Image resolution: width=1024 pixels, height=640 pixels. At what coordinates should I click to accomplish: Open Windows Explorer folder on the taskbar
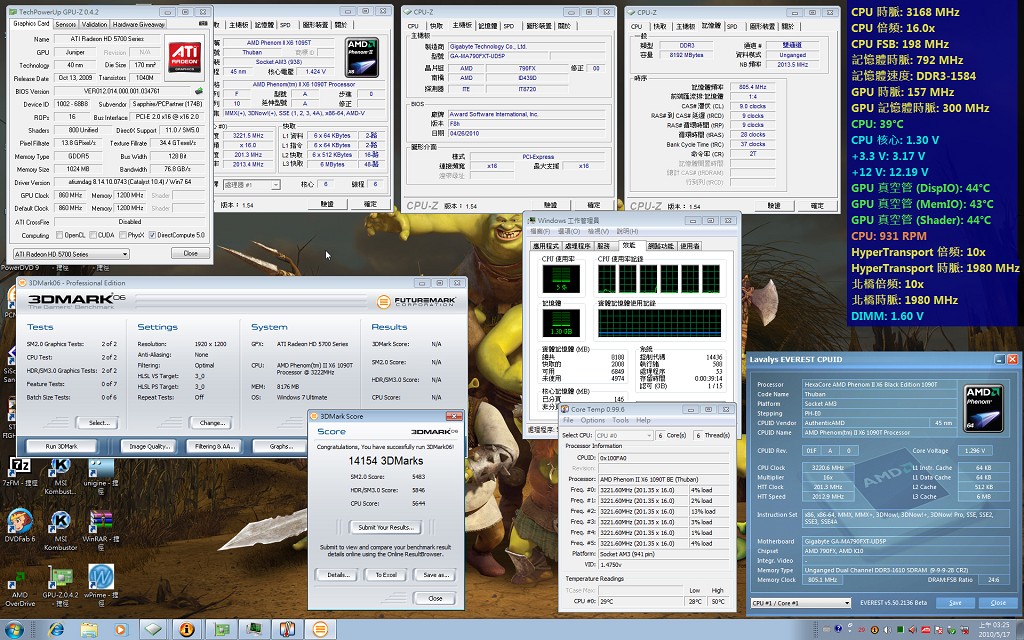89,630
